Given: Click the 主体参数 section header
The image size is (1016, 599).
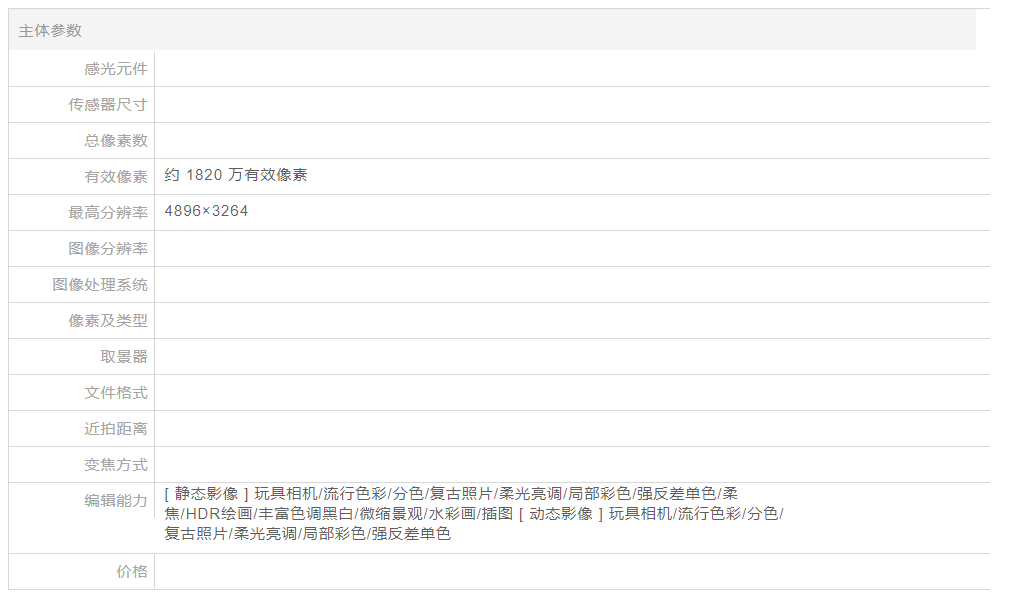Looking at the screenshot, I should 50,31.
